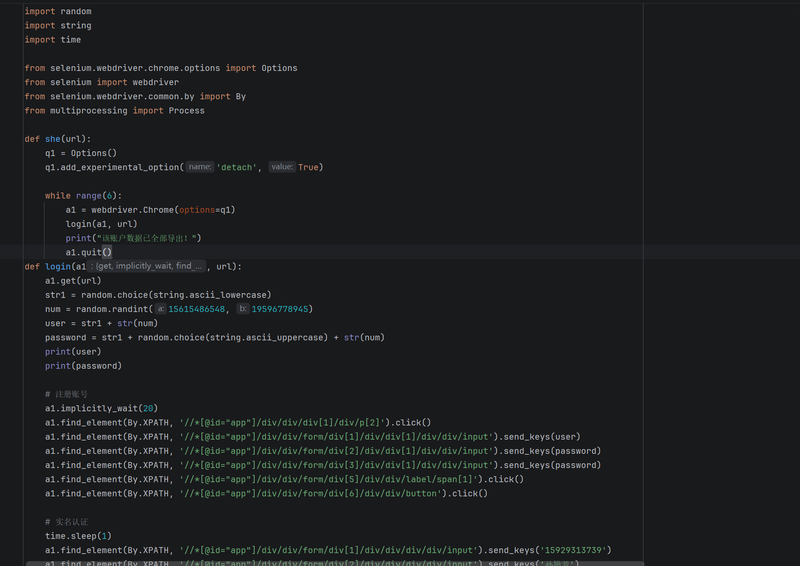Click the Chinese print string in she()
This screenshot has height=566, width=800.
[149, 238]
